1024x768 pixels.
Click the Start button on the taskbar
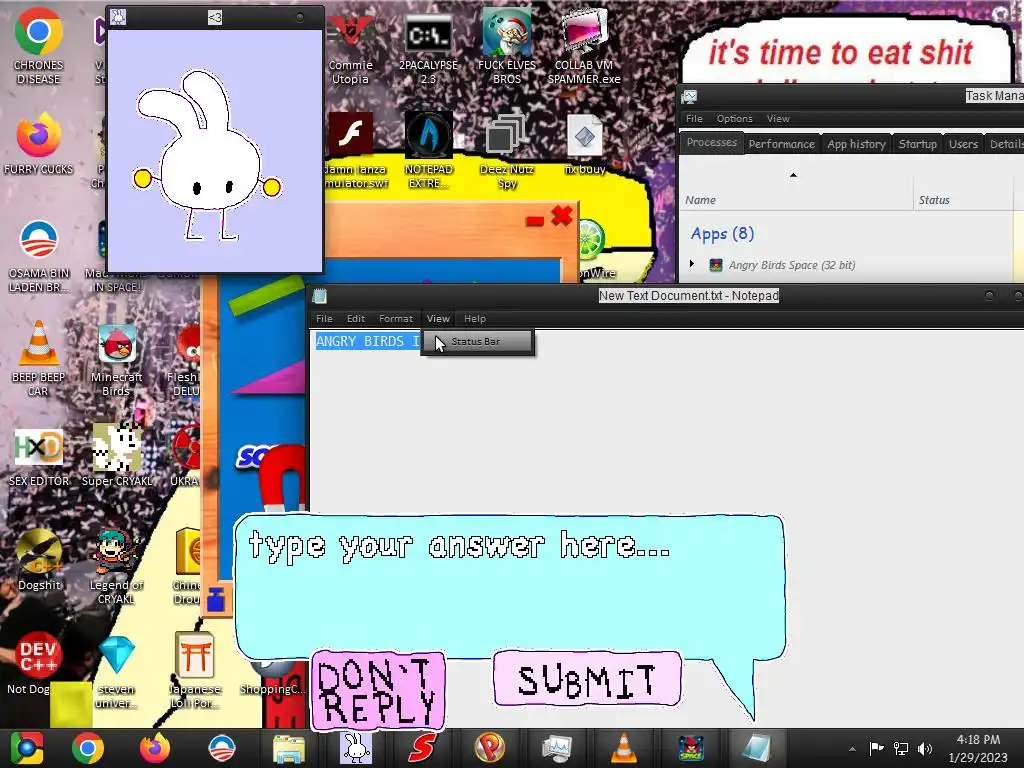point(26,748)
